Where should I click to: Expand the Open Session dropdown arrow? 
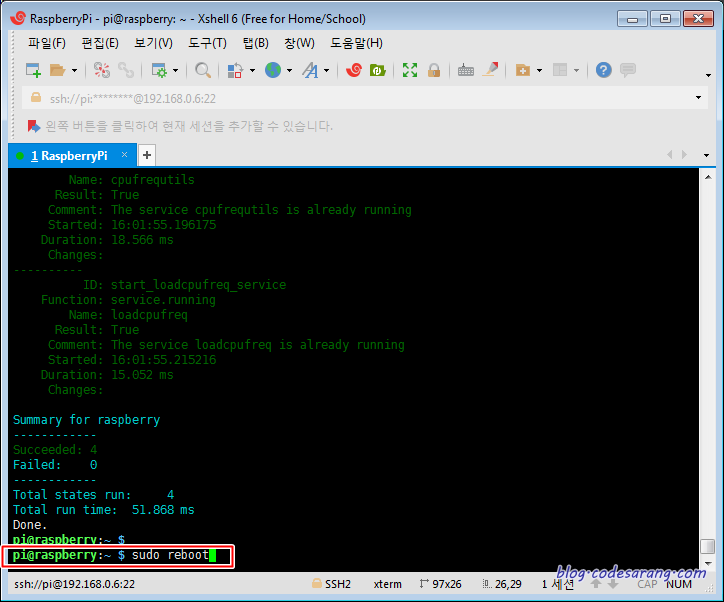[74, 71]
